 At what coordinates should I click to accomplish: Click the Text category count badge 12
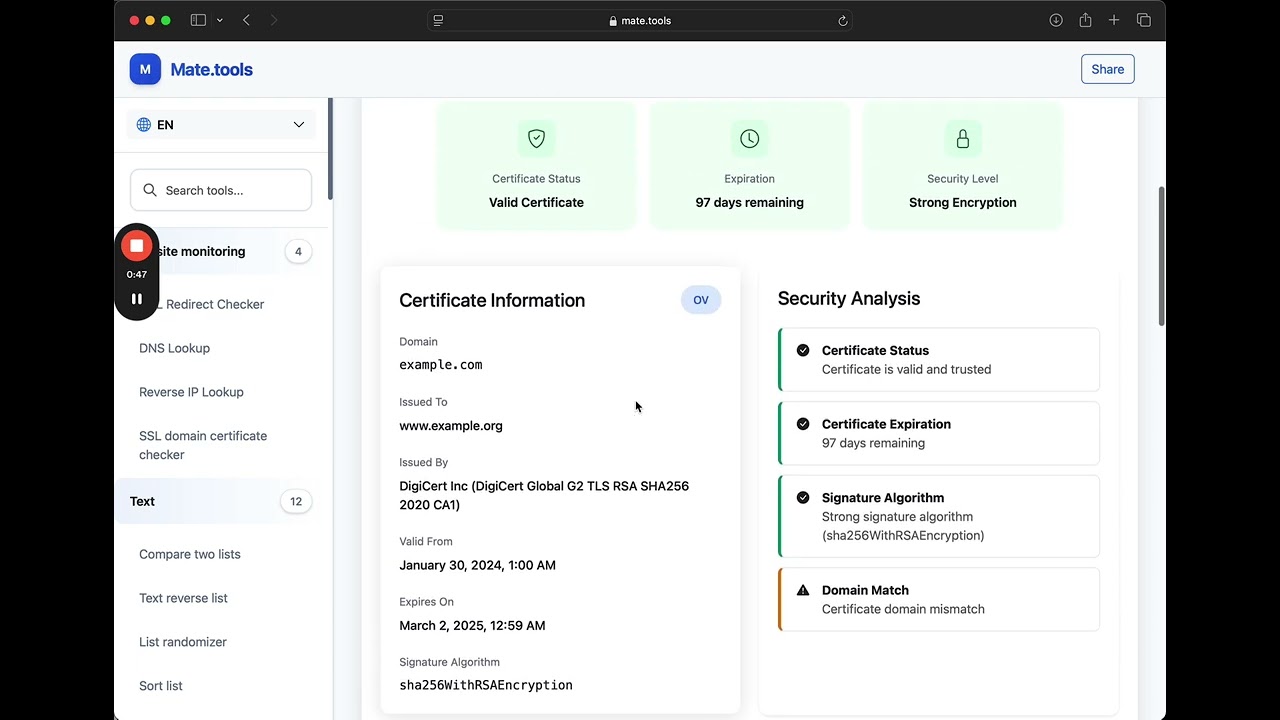point(296,501)
